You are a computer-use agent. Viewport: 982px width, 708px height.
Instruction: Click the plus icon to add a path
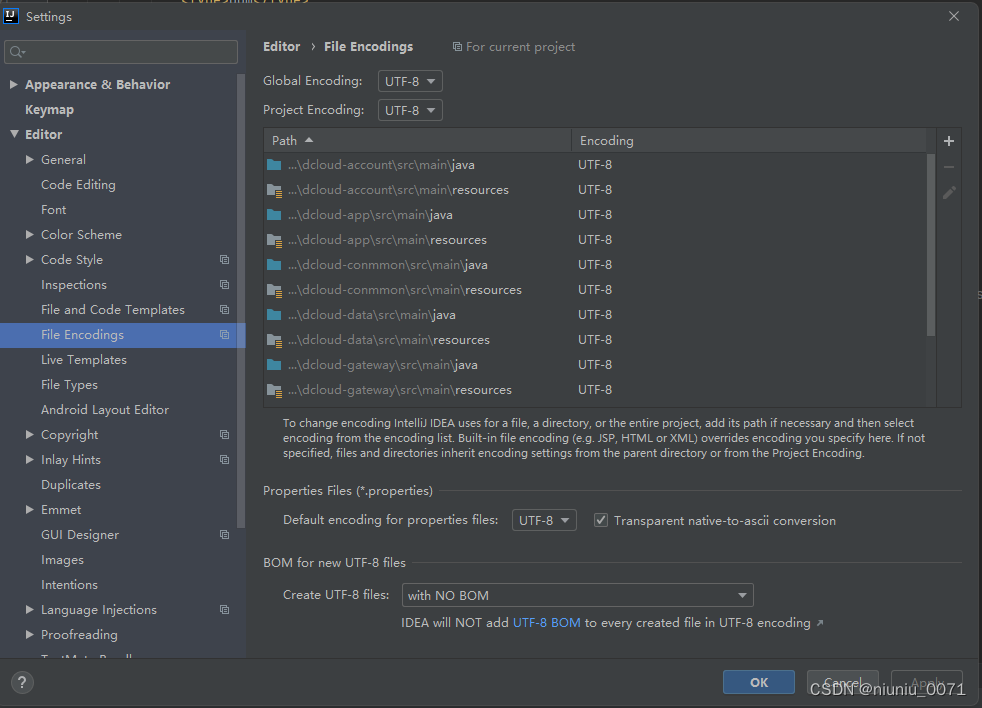pos(949,141)
